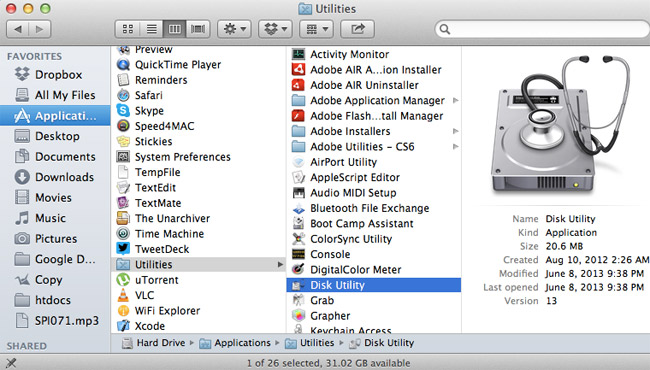Open Pictures from the sidebar
The height and width of the screenshot is (370, 650).
pos(55,239)
